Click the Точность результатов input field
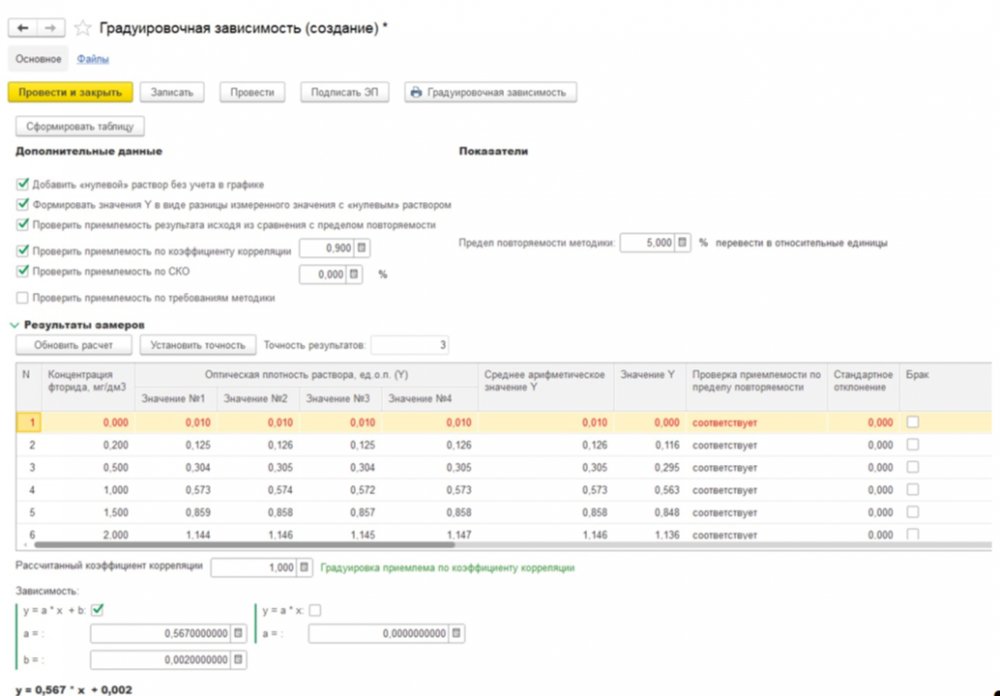The image size is (1000, 696). click(x=410, y=345)
